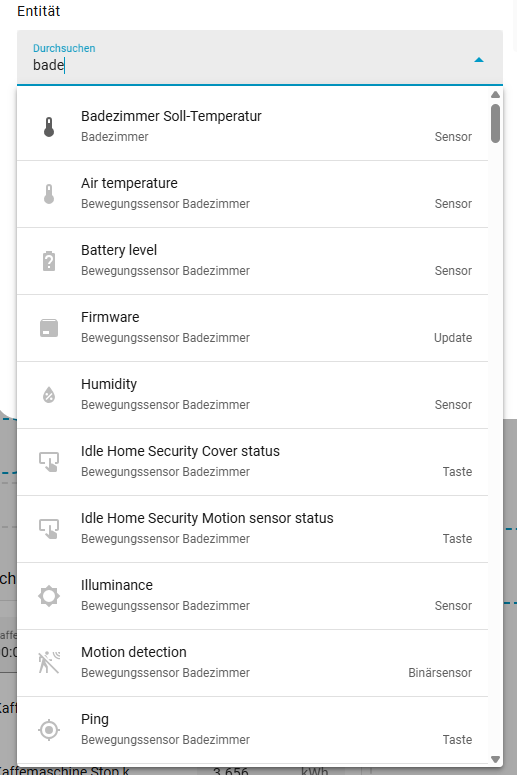Click the Motion detection walking-person icon
517x775 pixels.
point(49,663)
